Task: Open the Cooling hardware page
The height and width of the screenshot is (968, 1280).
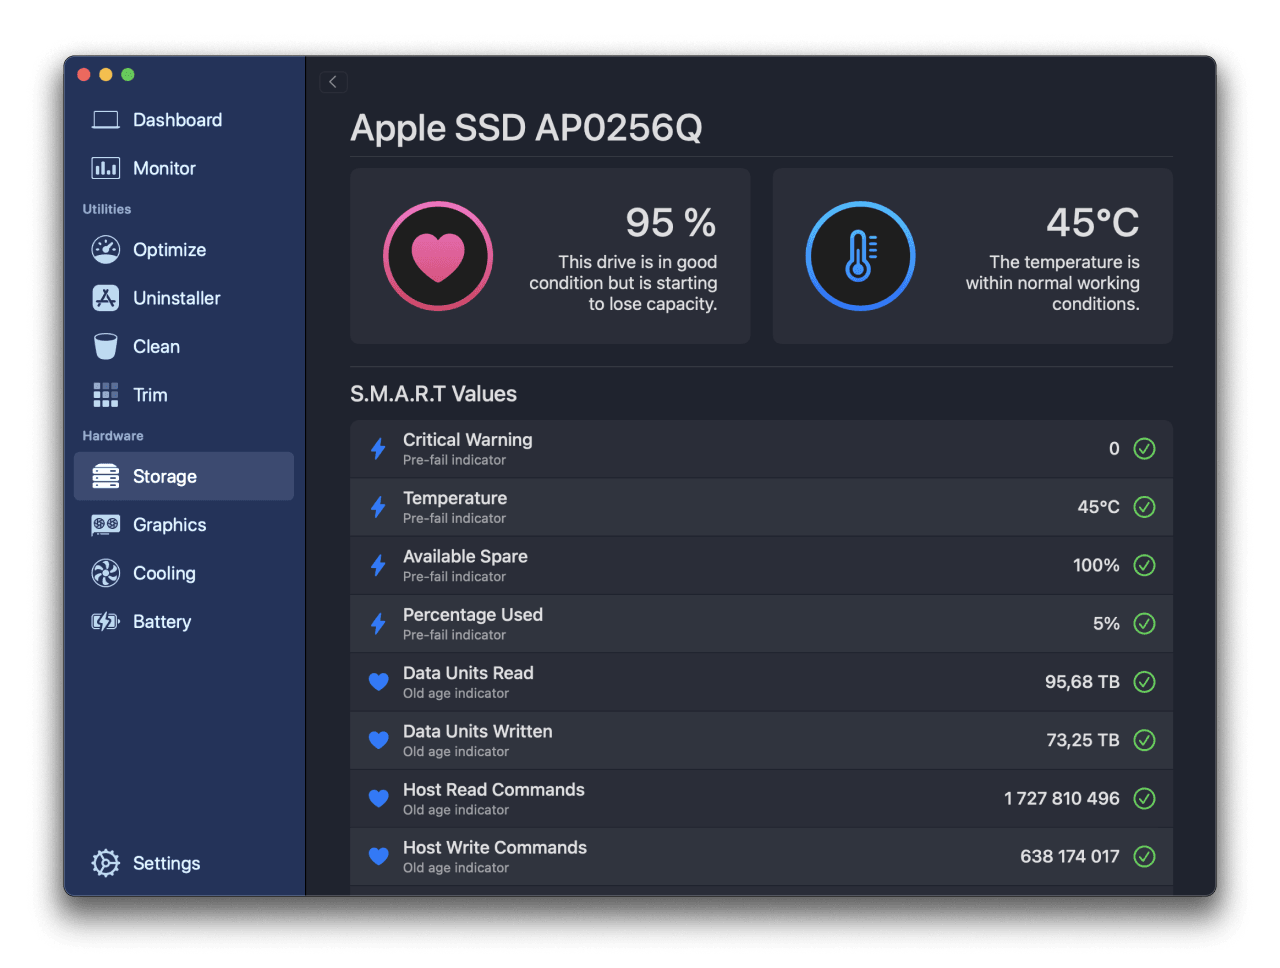Action: [184, 573]
